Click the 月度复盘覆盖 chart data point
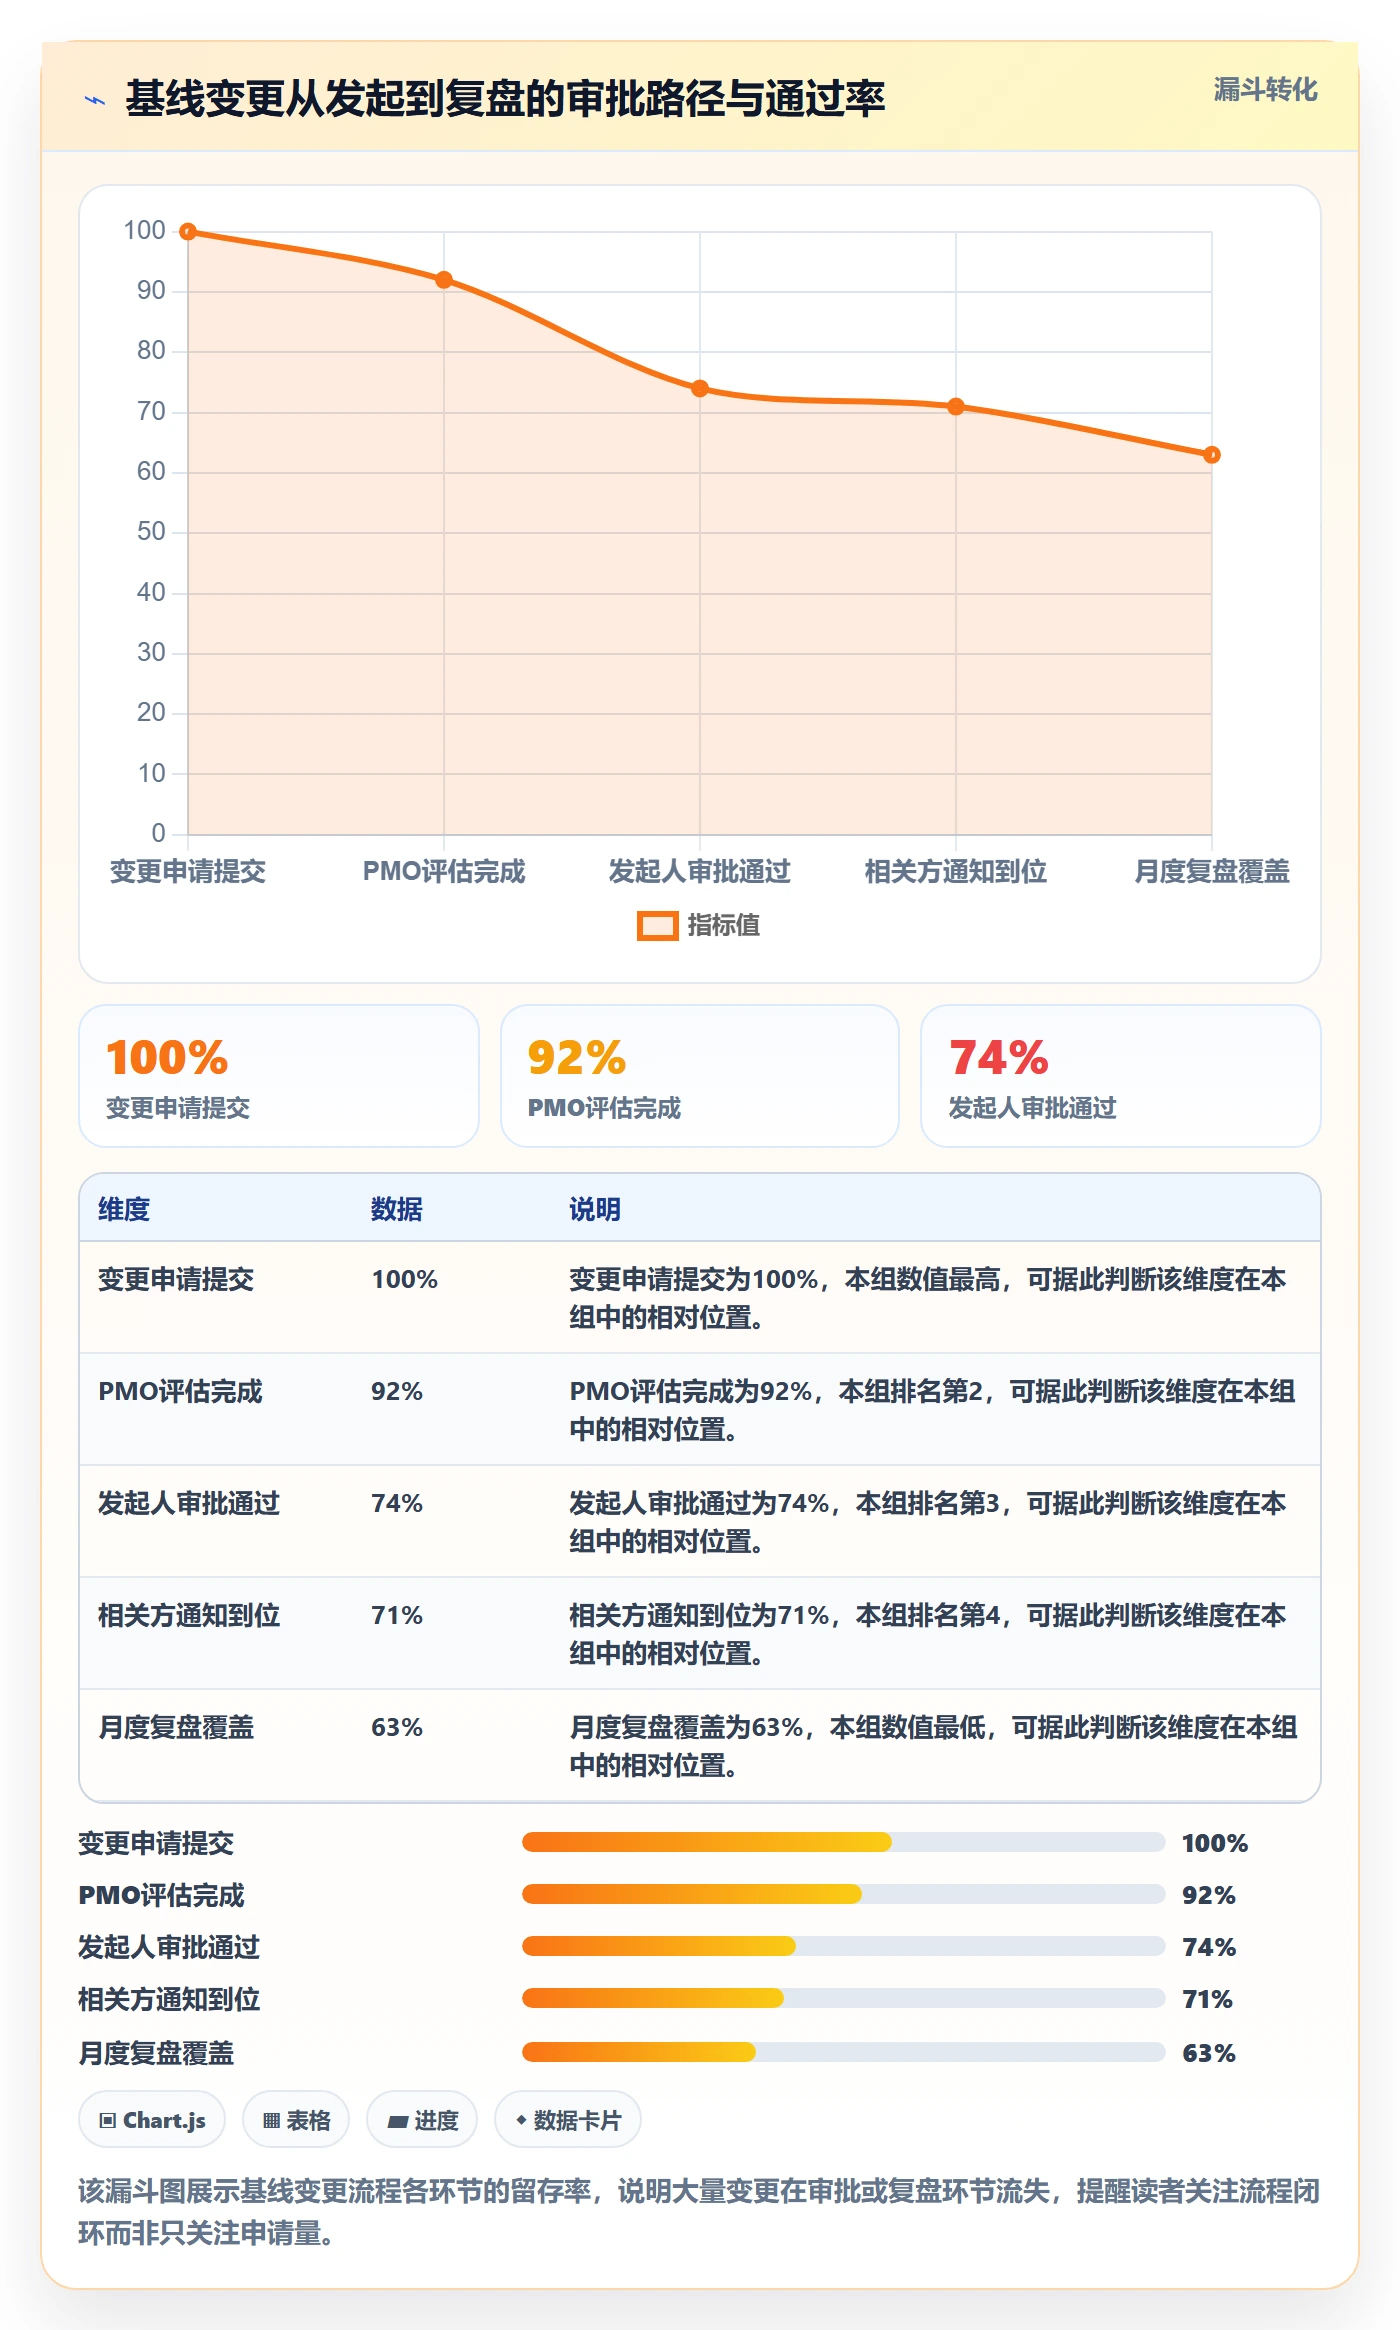The height and width of the screenshot is (2330, 1400). (1212, 455)
